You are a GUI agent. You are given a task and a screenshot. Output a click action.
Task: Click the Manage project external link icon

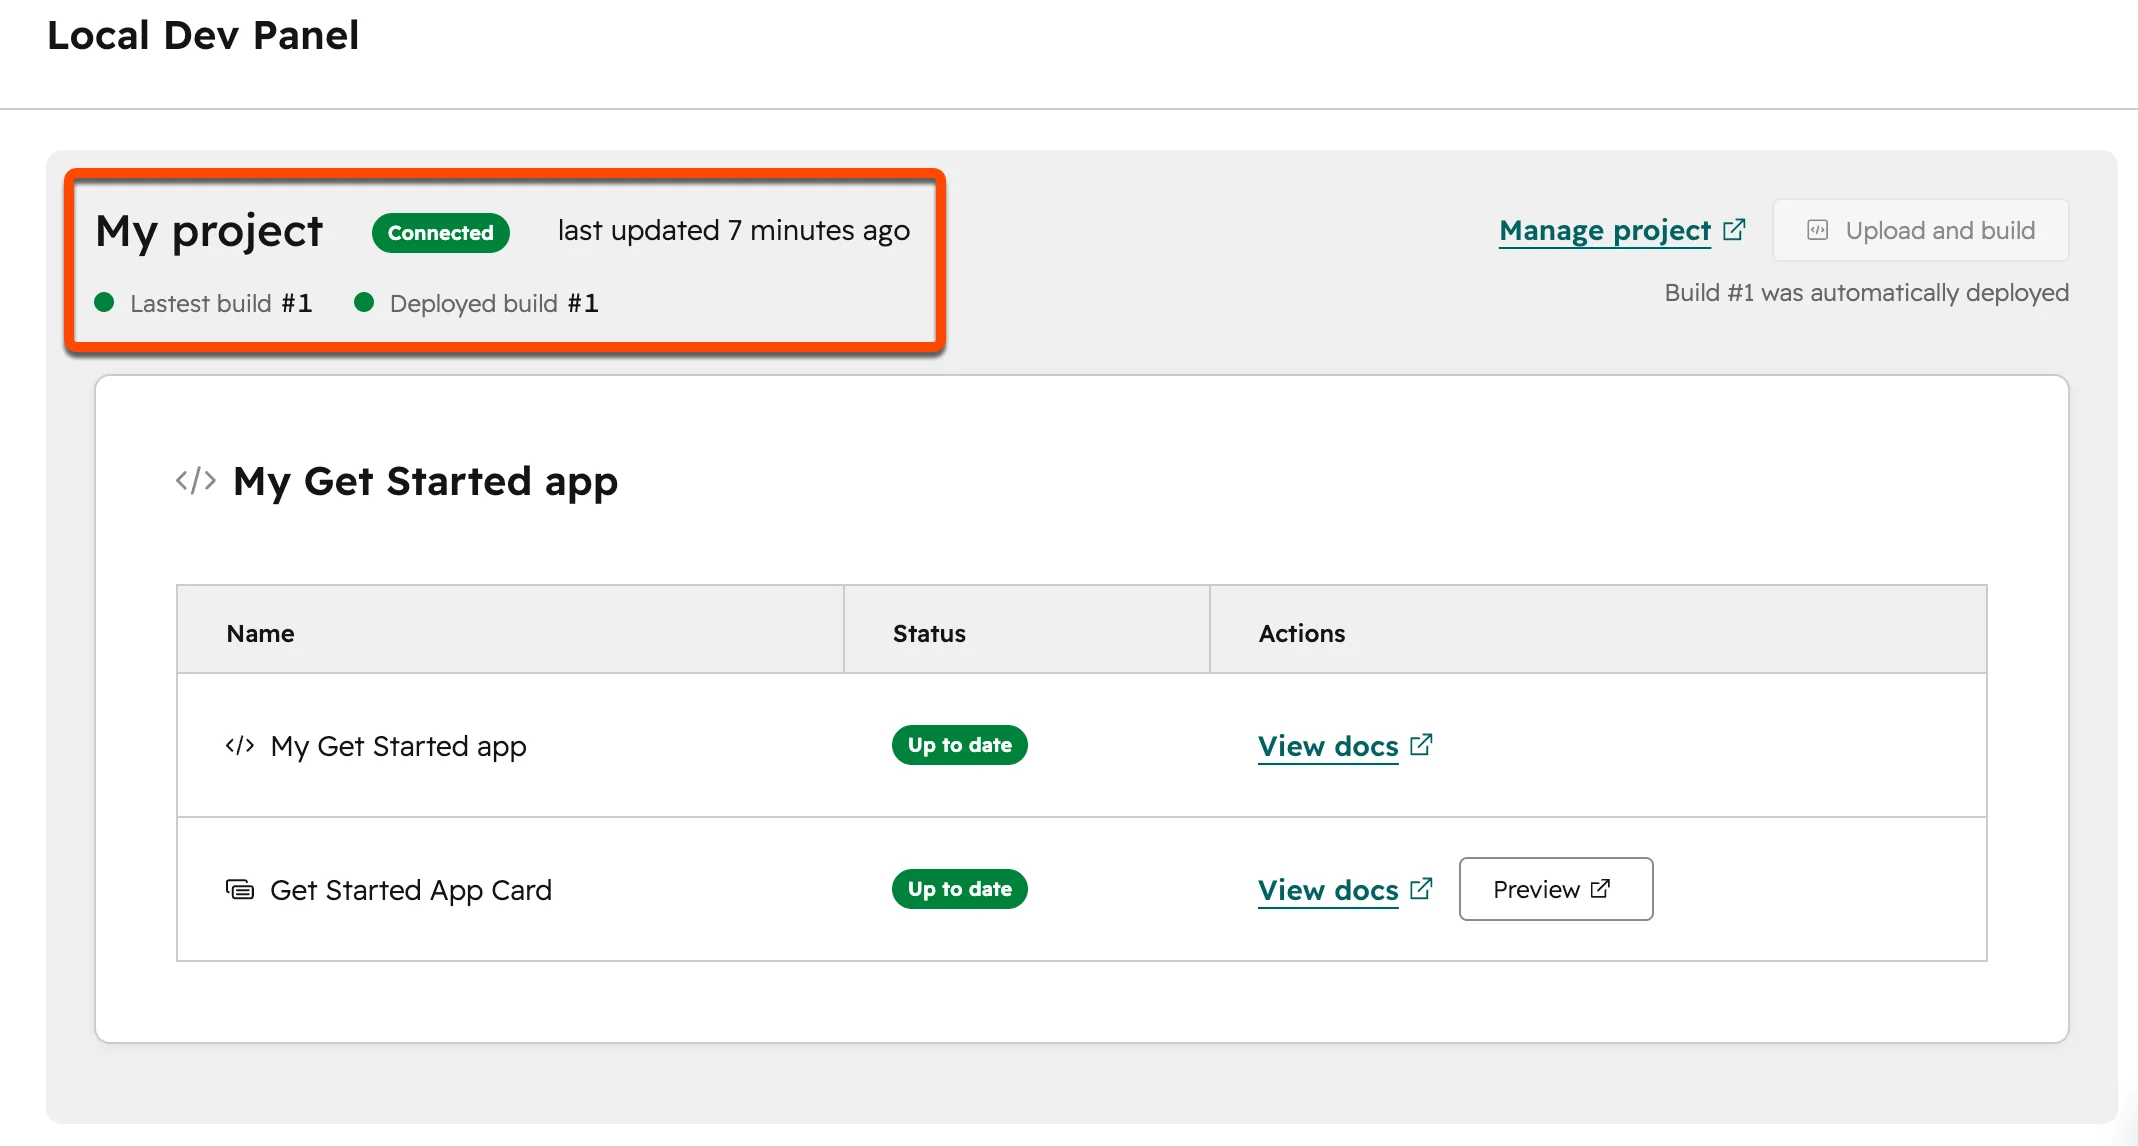(x=1734, y=230)
